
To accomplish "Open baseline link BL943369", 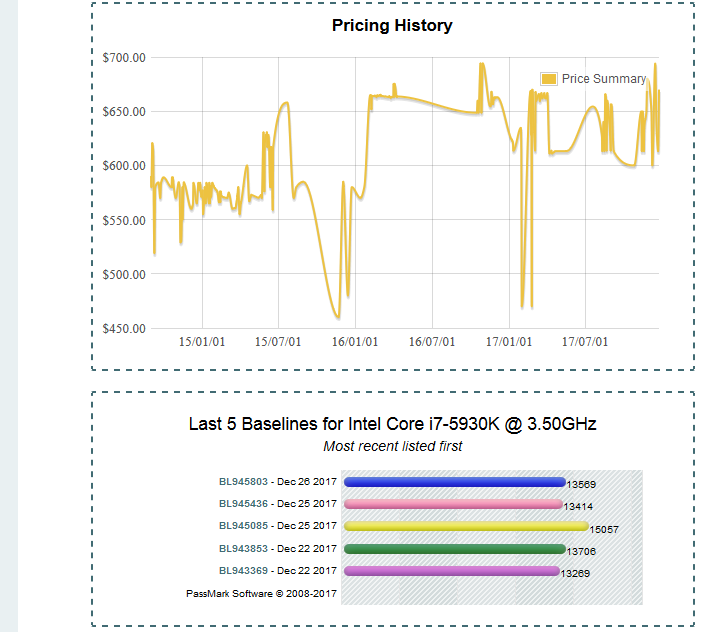I will click(x=243, y=570).
